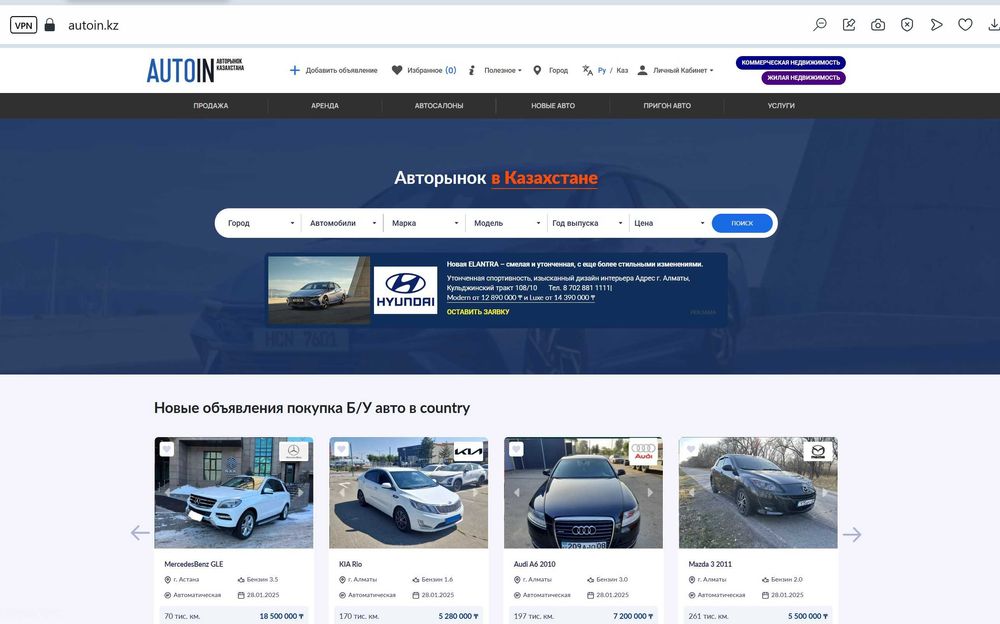Click the language translate icon
The width and height of the screenshot is (1000, 624).
[x=587, y=70]
